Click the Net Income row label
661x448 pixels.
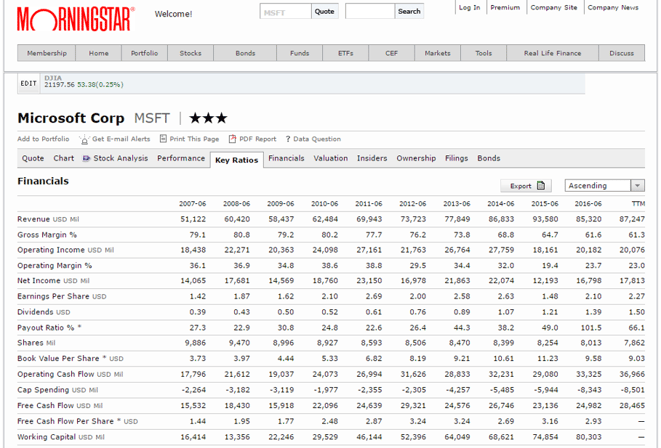[53, 281]
